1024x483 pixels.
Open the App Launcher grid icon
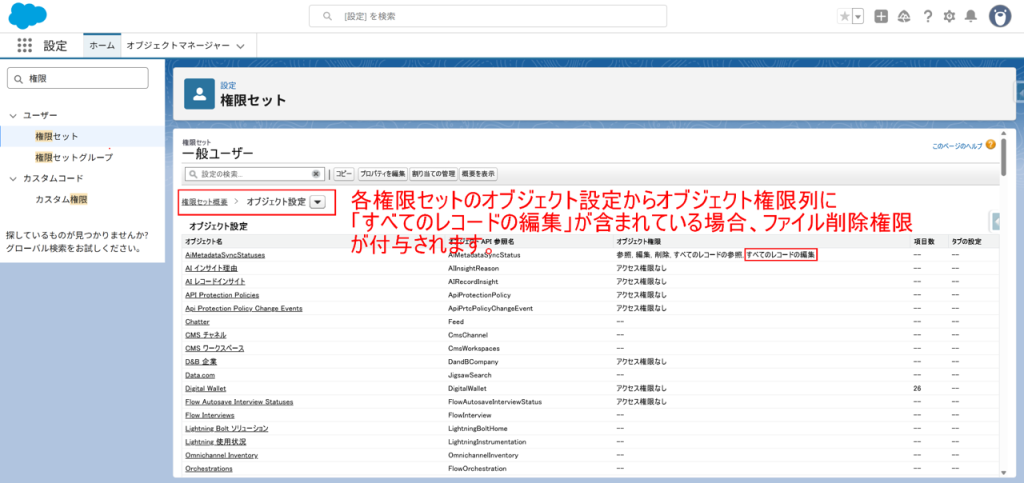click(24, 45)
